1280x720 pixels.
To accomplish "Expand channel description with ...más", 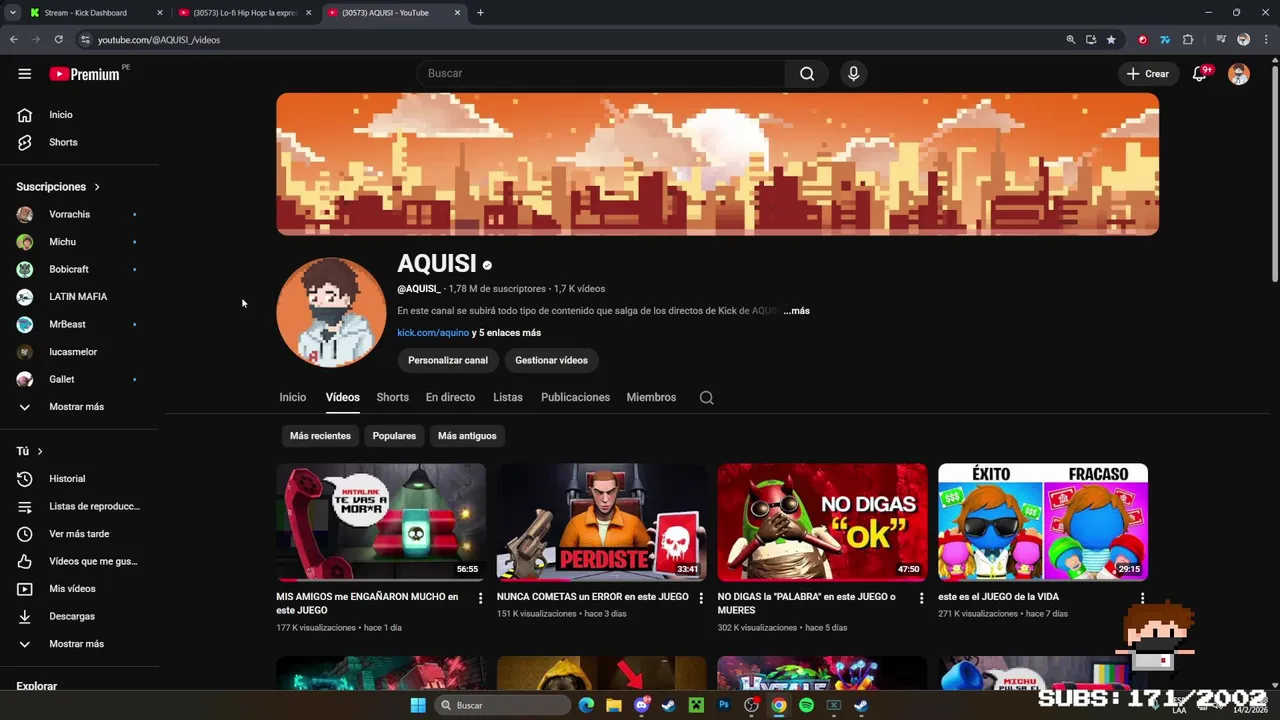I will pyautogui.click(x=797, y=311).
